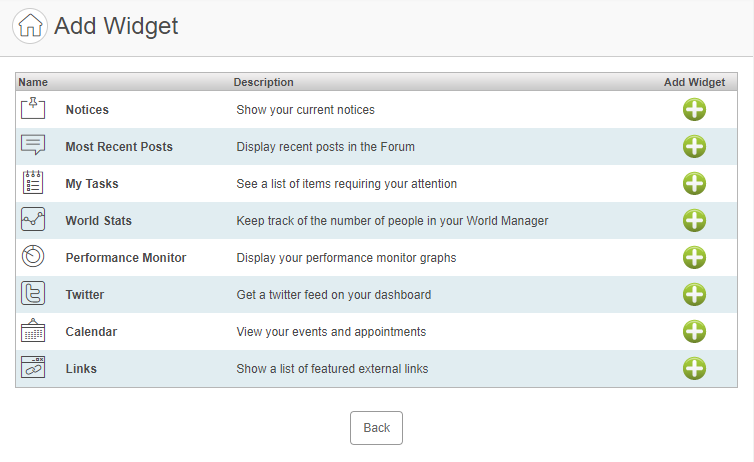Image resolution: width=754 pixels, height=462 pixels.
Task: Add the Performance Monitor widget
Action: (x=694, y=258)
